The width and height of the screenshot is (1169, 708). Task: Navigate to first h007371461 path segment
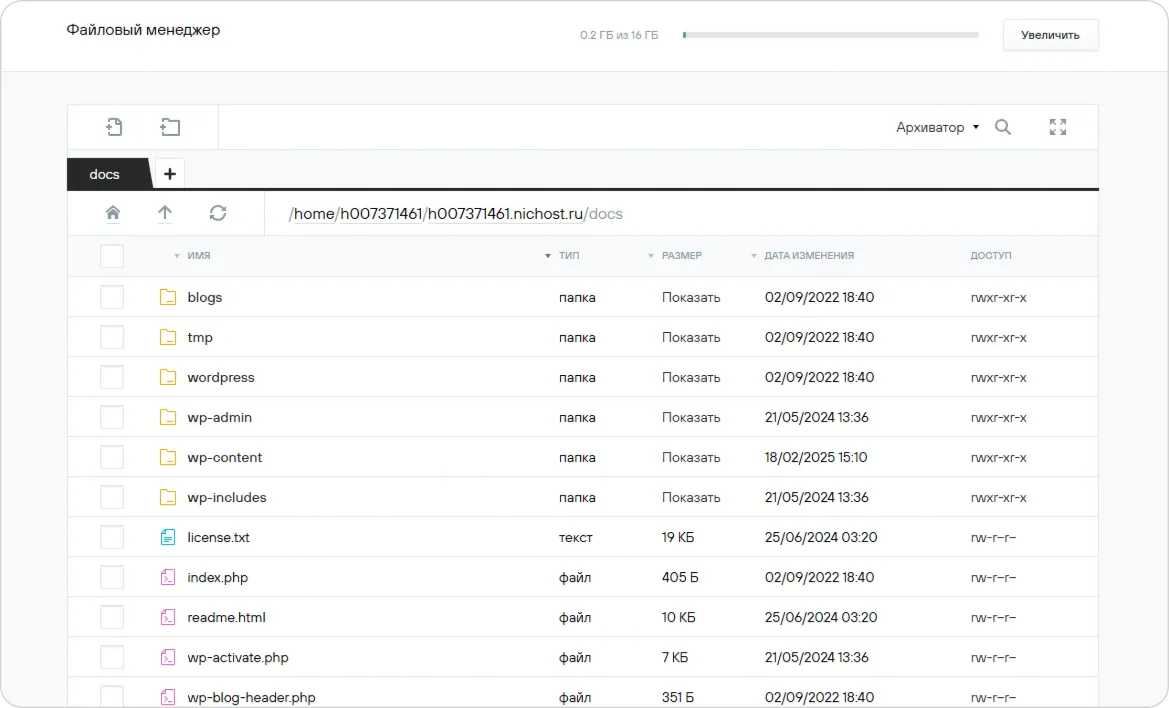(381, 214)
